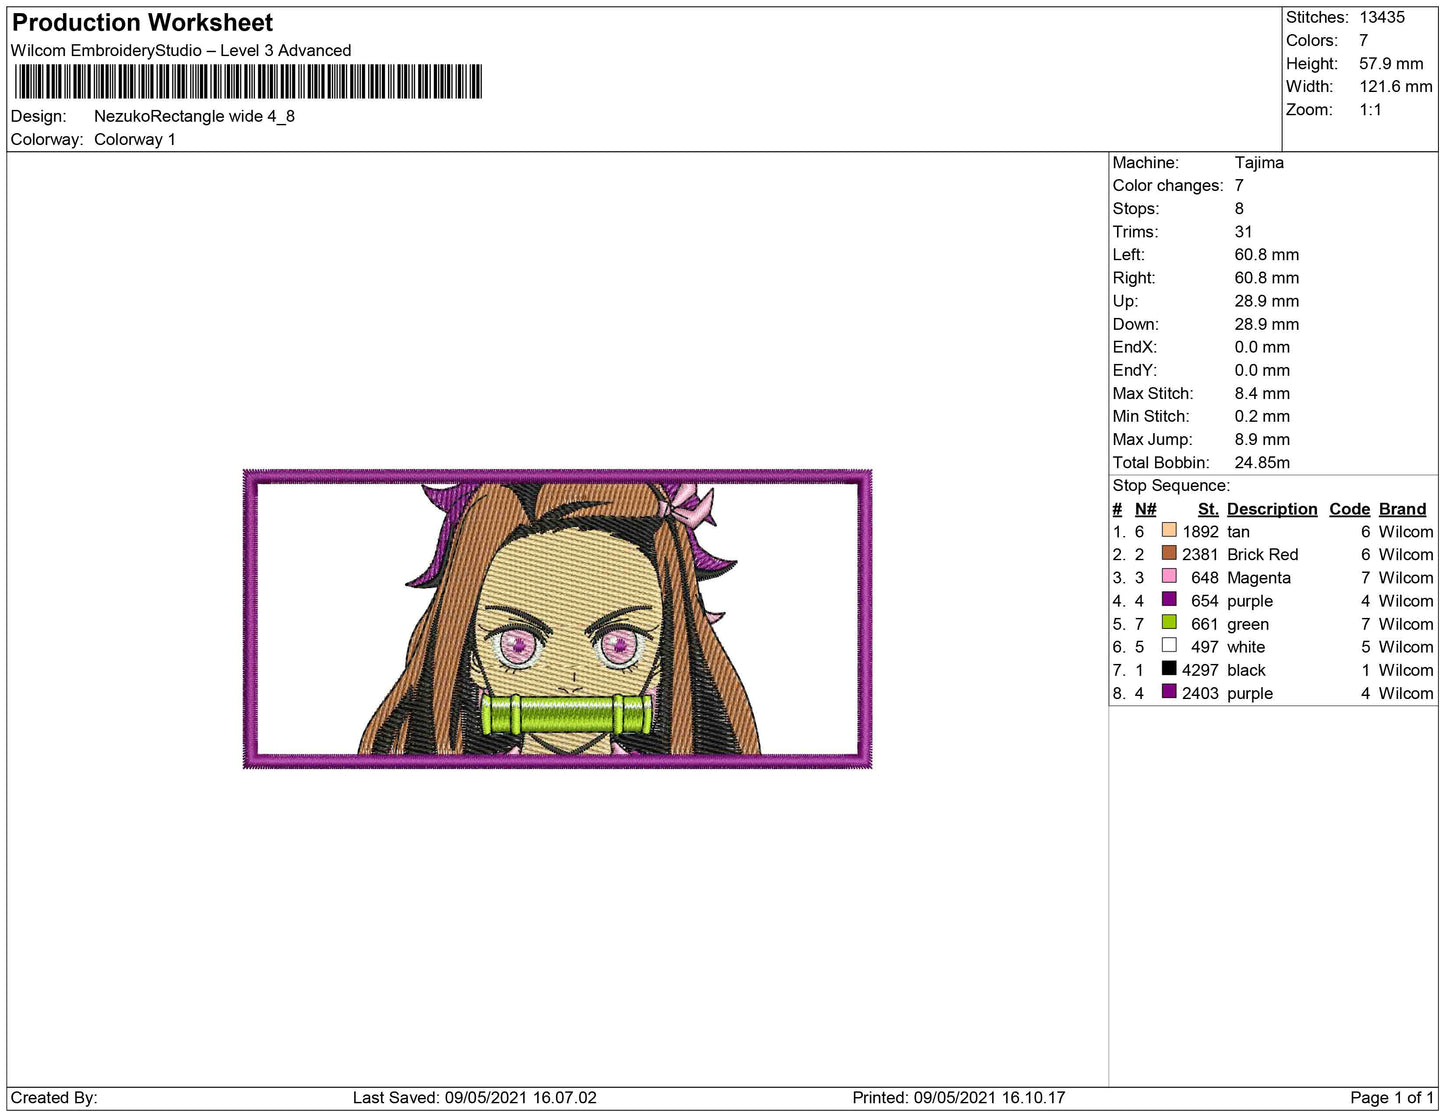Select the height value '57.9 mm'
The image size is (1445, 1112).
pyautogui.click(x=1391, y=64)
